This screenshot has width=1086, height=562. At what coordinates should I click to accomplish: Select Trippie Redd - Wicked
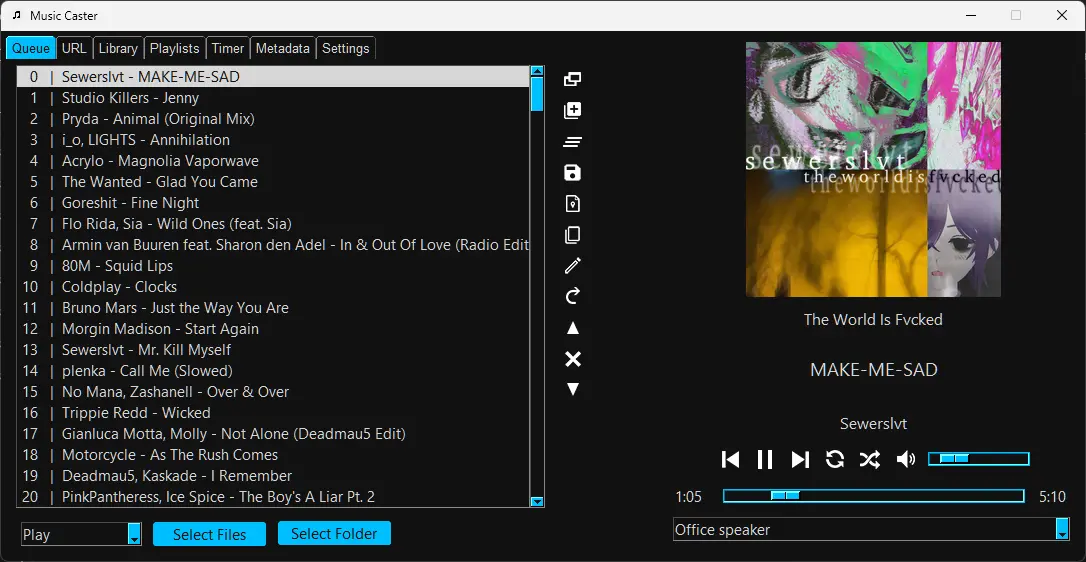[273, 413]
